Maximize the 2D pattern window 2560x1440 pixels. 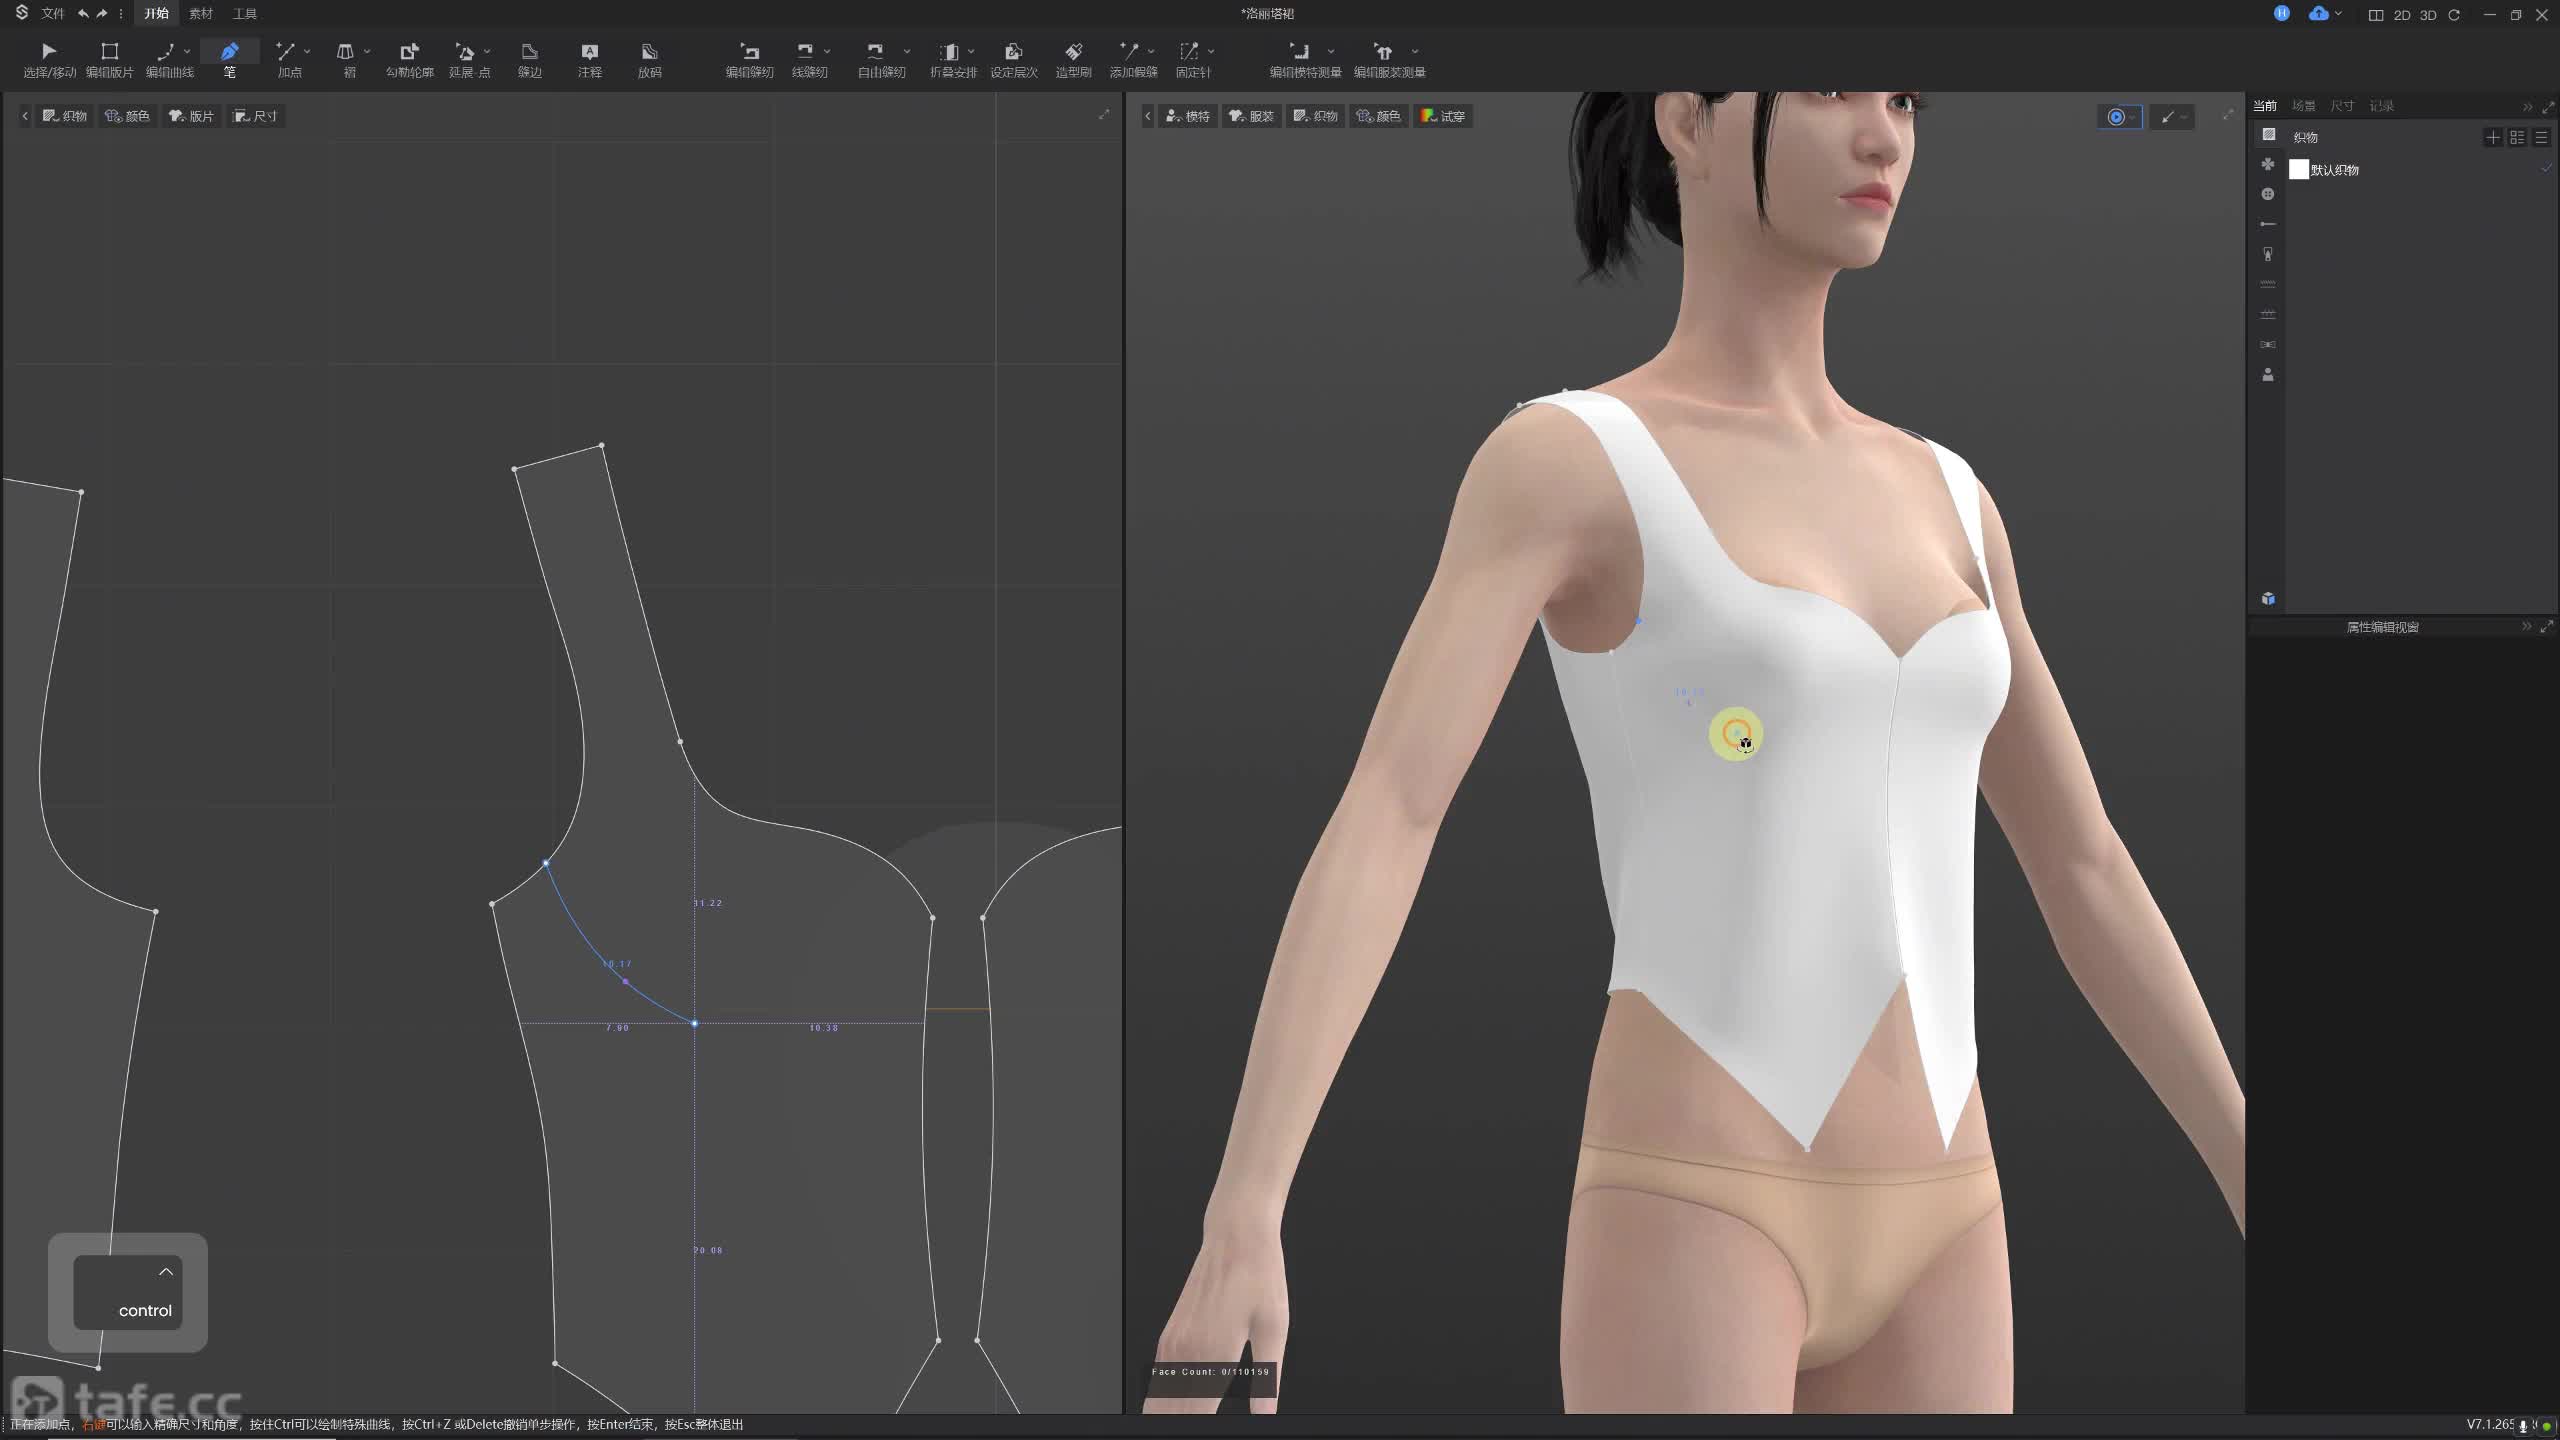tap(1104, 115)
